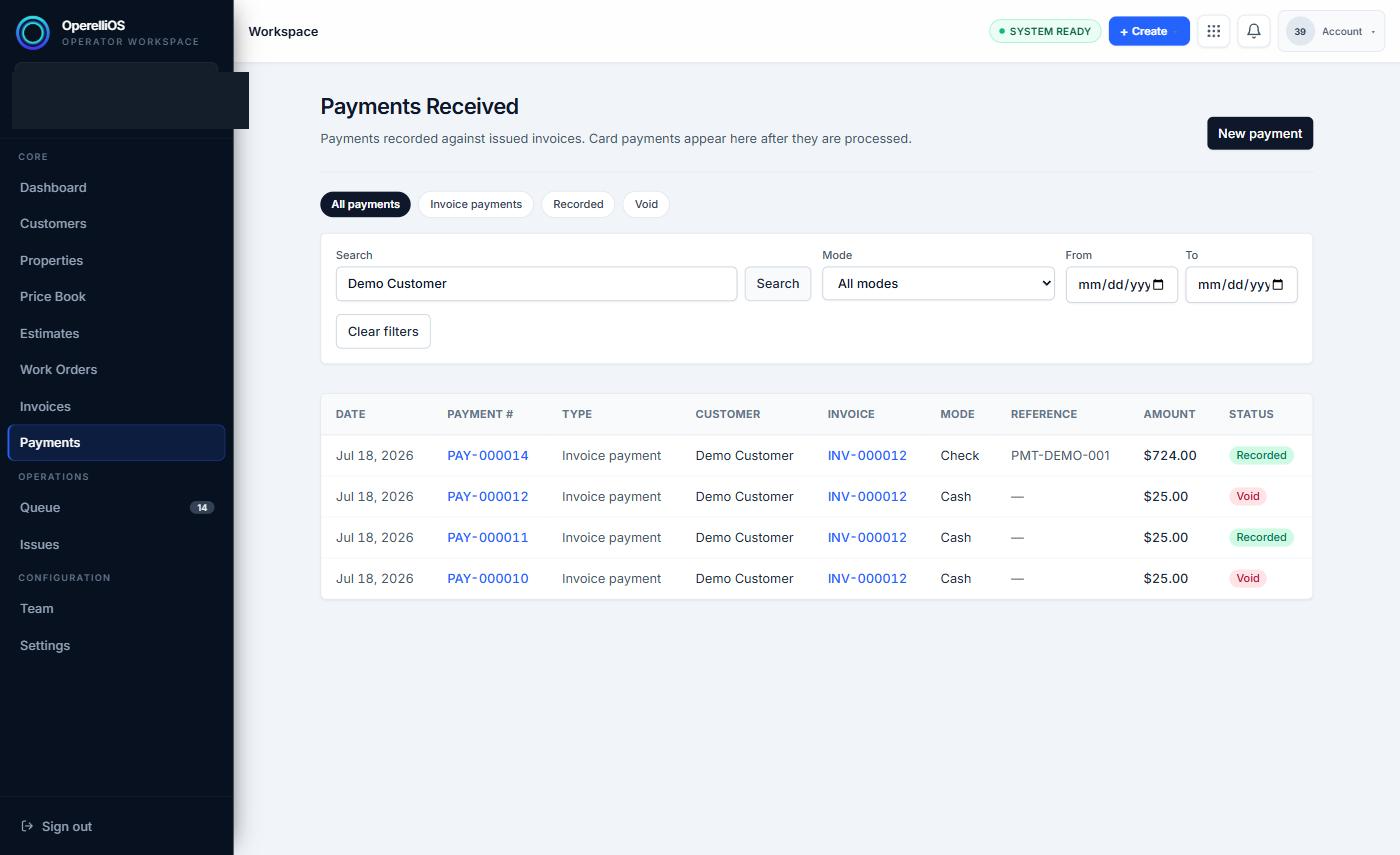The height and width of the screenshot is (855, 1400).
Task: Click the amount $724.00
Action: pyautogui.click(x=1170, y=456)
